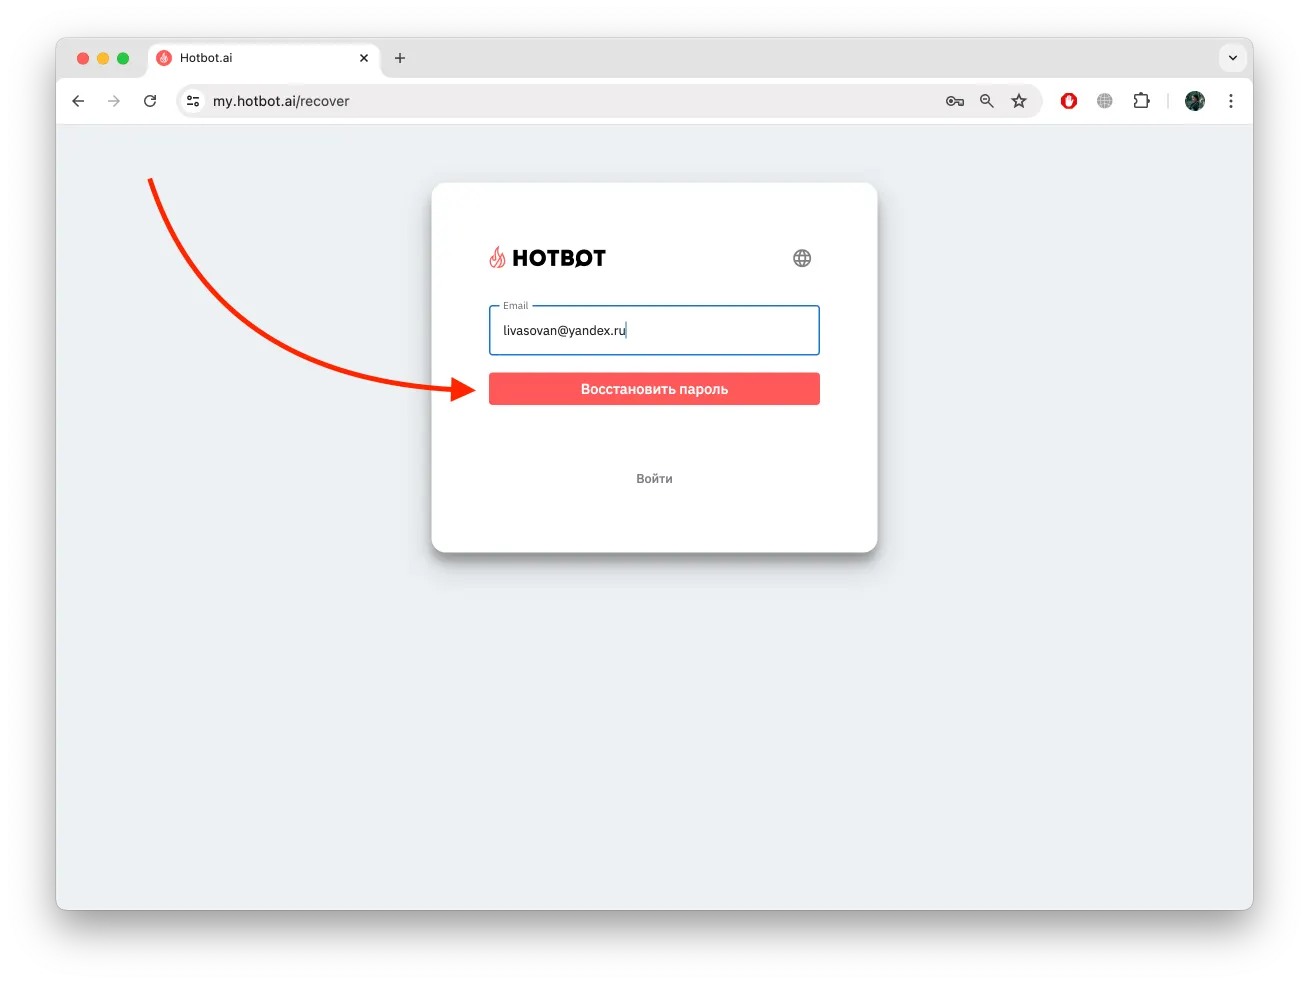Close the Hotbot.ai tab
The height and width of the screenshot is (984, 1309).
point(364,58)
